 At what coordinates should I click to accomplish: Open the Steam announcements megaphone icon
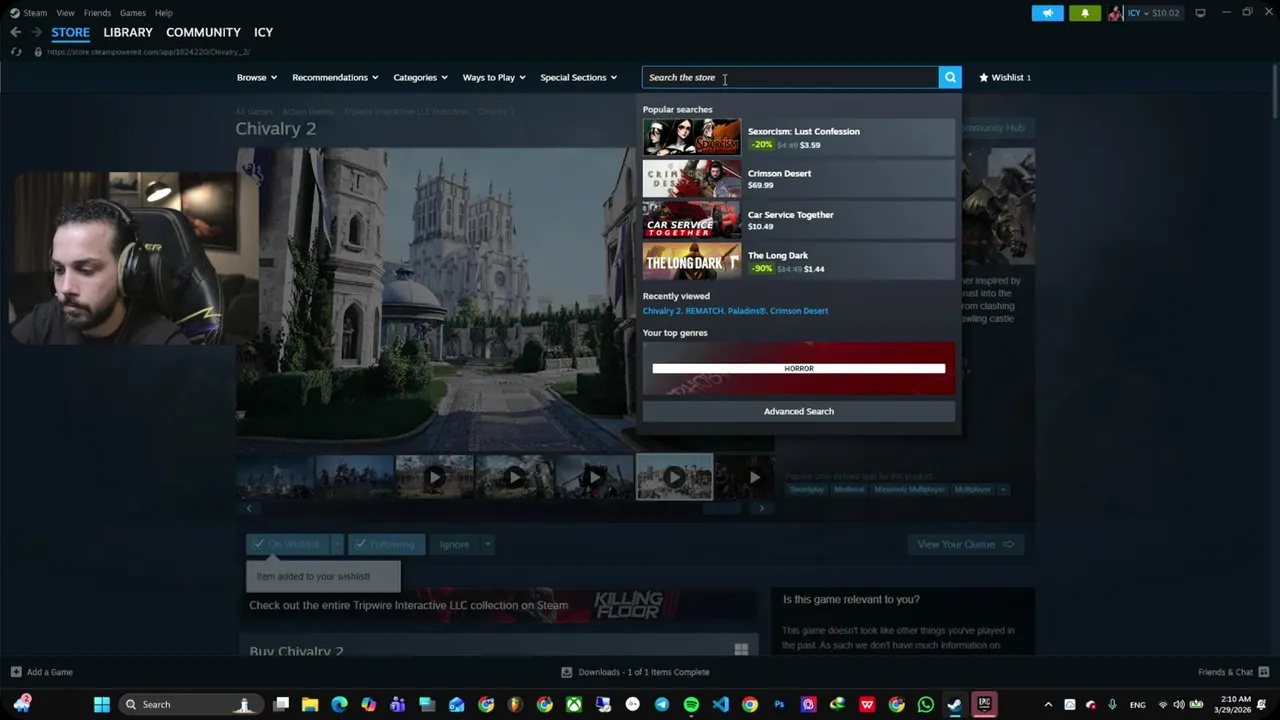pos(1047,13)
